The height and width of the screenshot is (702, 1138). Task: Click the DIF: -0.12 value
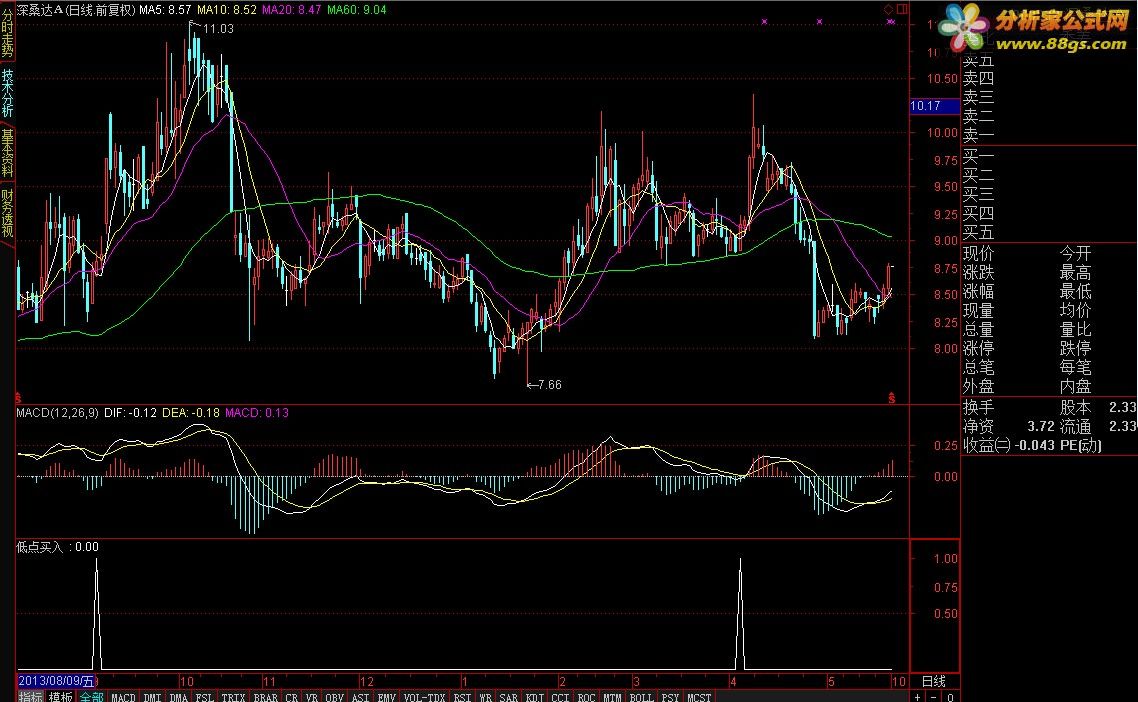pos(131,413)
